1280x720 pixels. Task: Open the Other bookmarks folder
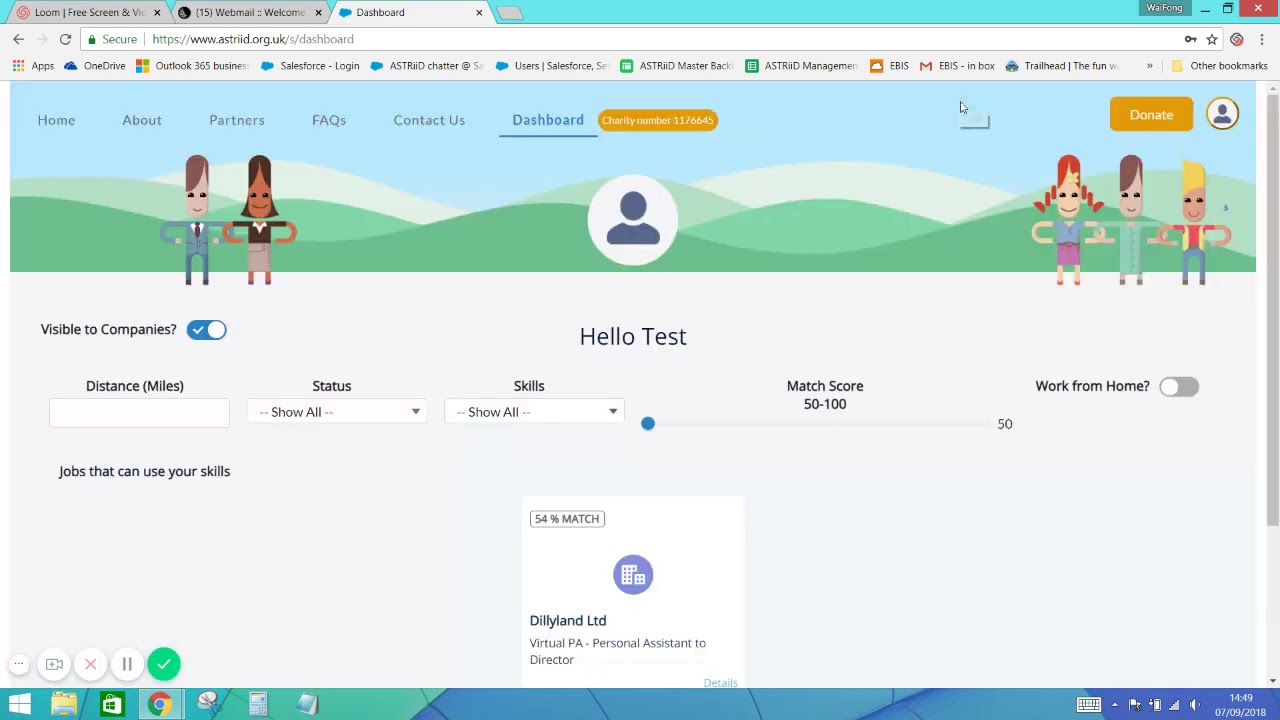pos(1219,66)
